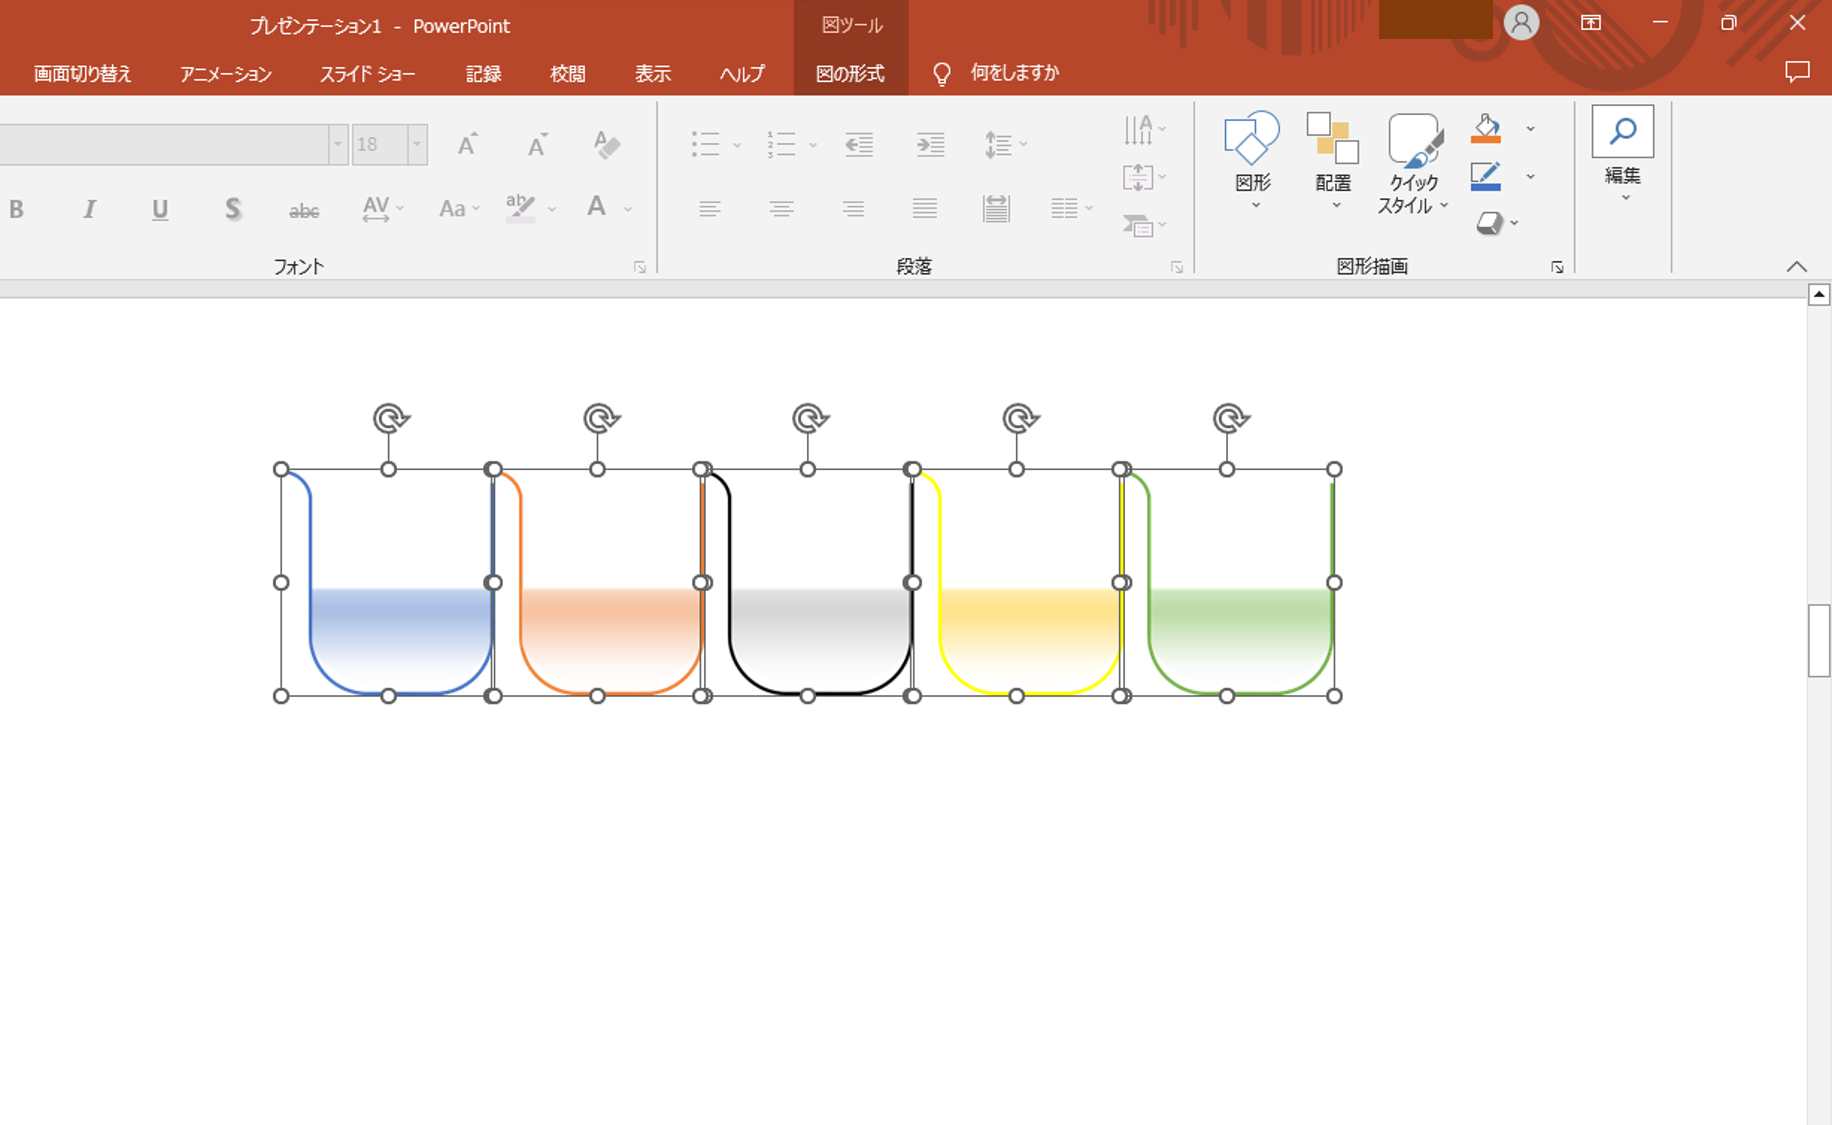Screen dimensions: 1832x1125
Task: Apply shape outline color
Action: click(x=1486, y=176)
